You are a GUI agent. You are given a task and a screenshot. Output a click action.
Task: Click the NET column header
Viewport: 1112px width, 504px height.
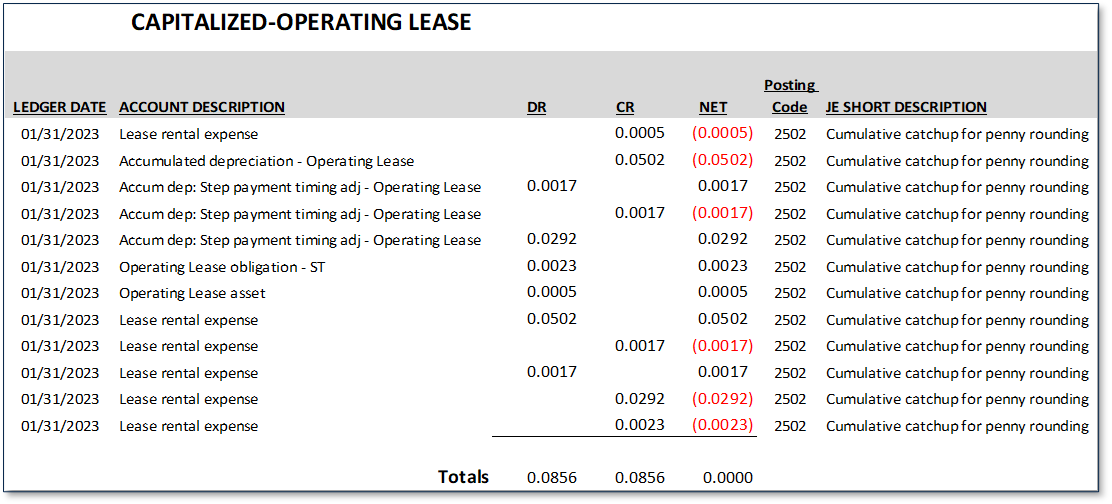click(713, 107)
